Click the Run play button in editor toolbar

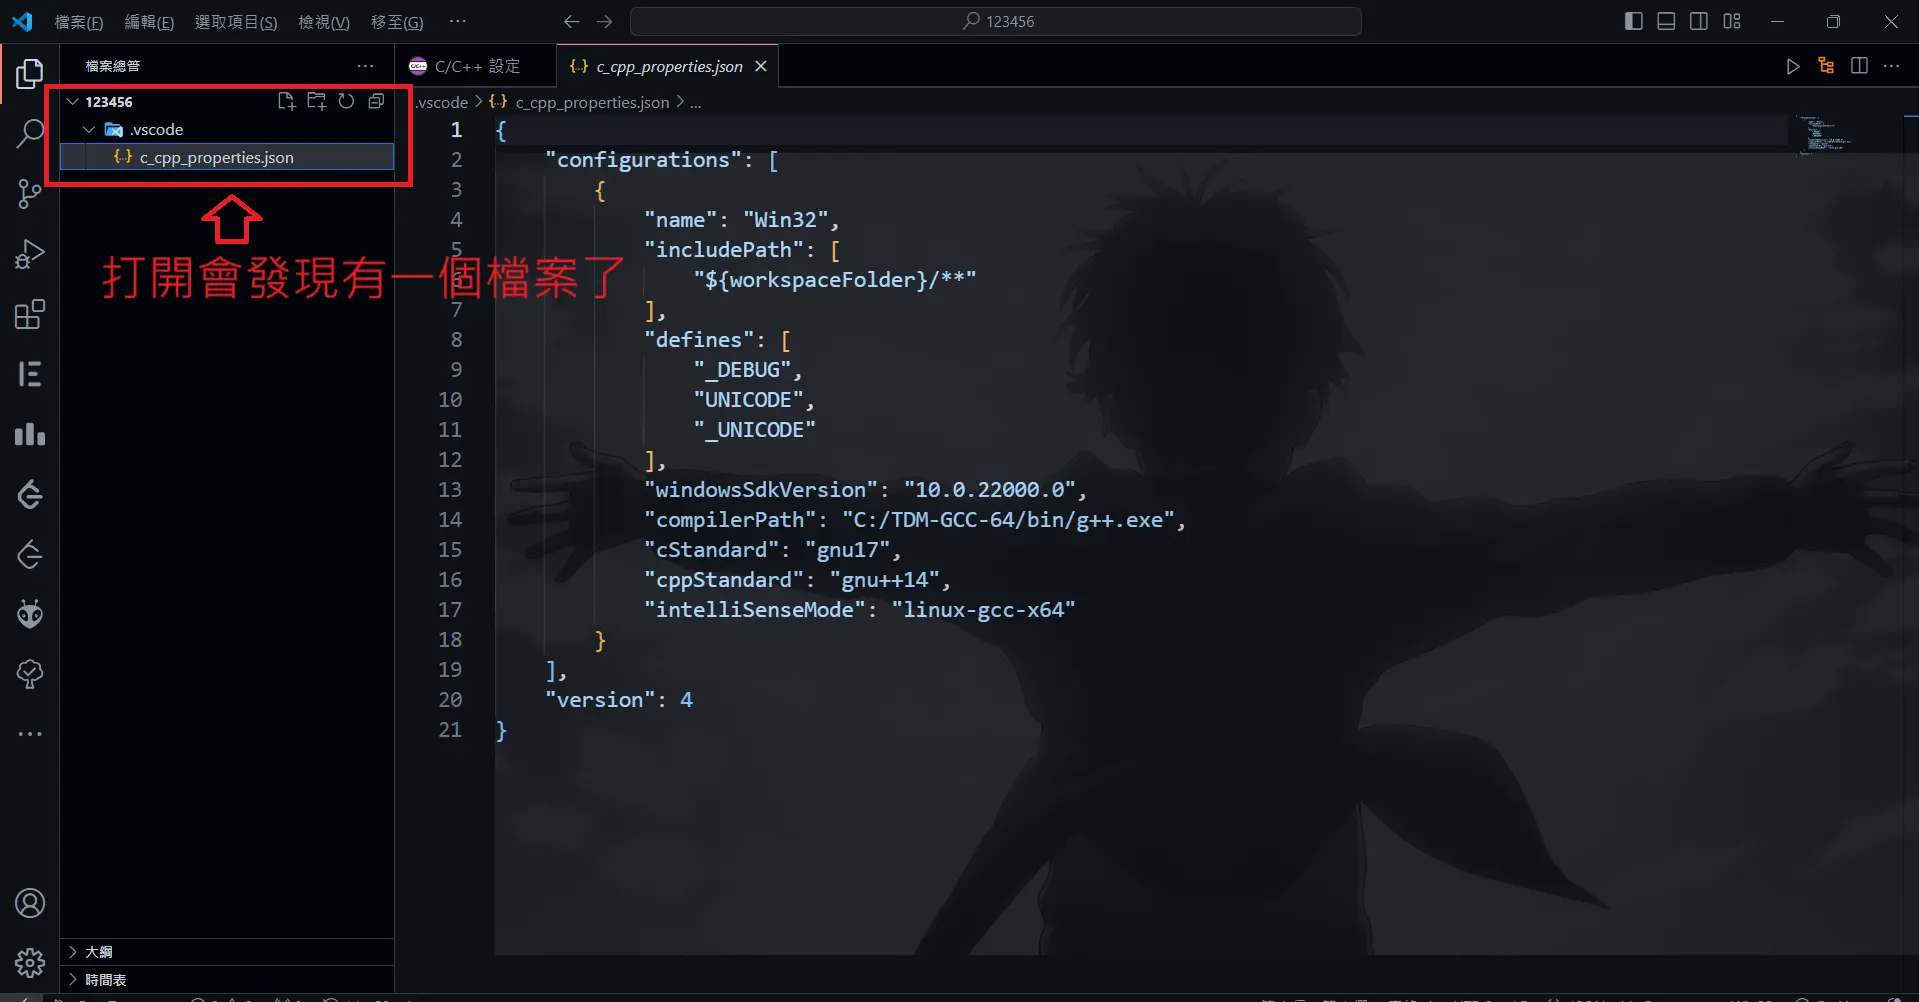click(1792, 66)
